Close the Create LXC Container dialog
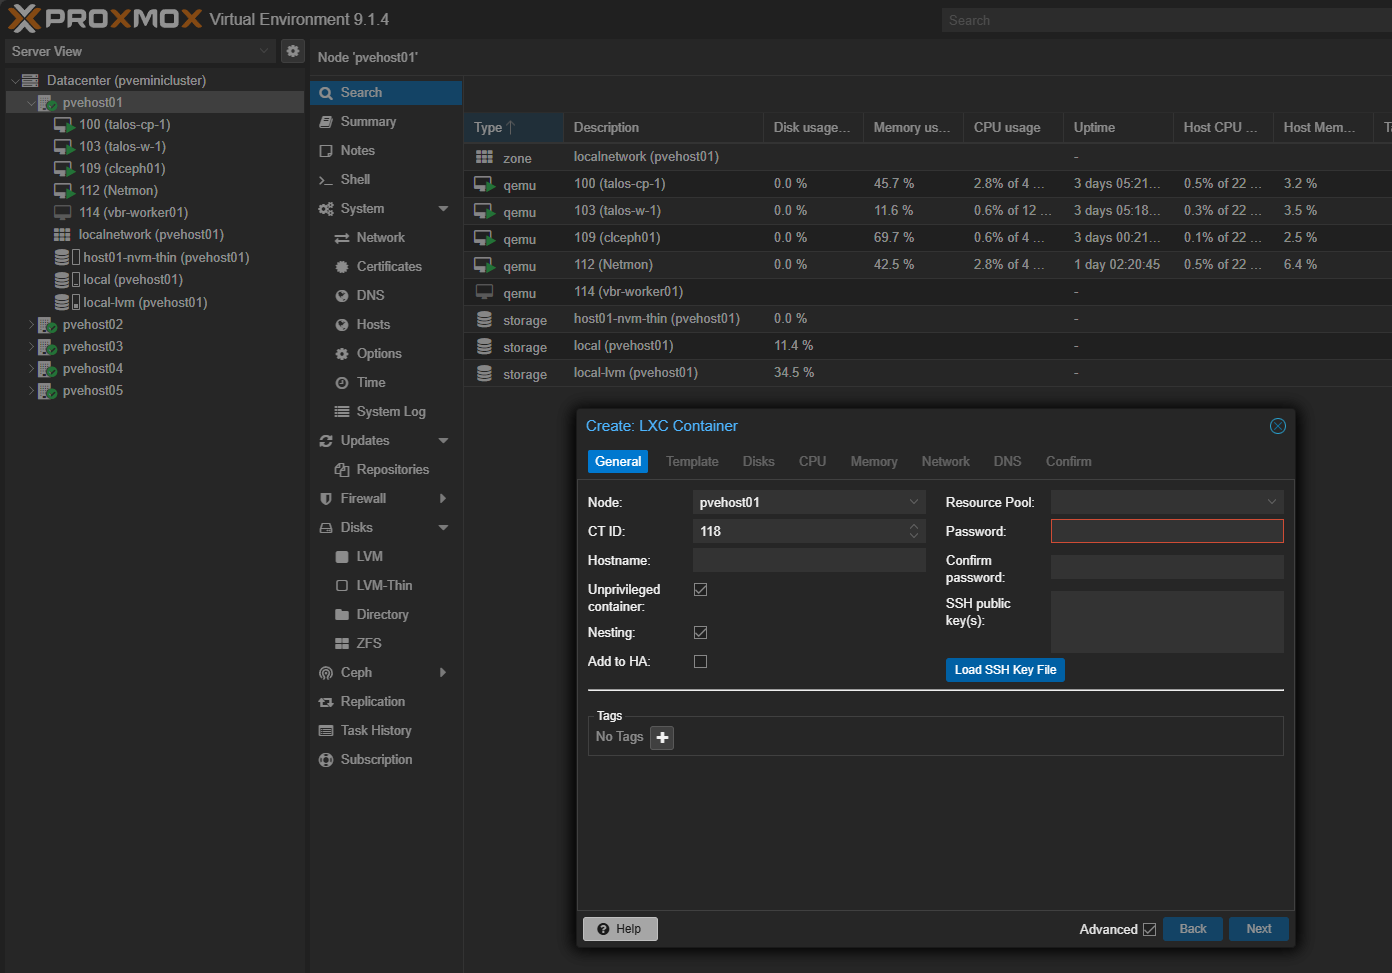1392x973 pixels. coord(1277,426)
